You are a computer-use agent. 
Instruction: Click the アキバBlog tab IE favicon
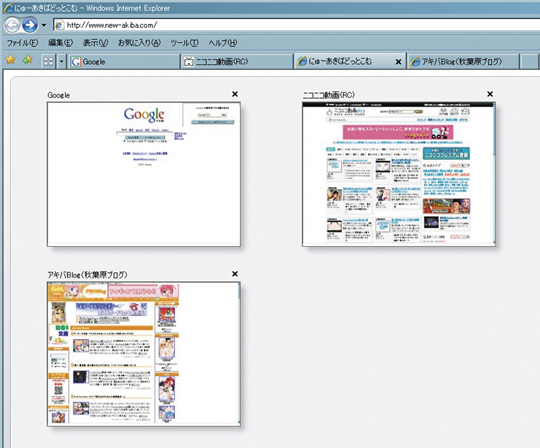tap(416, 62)
